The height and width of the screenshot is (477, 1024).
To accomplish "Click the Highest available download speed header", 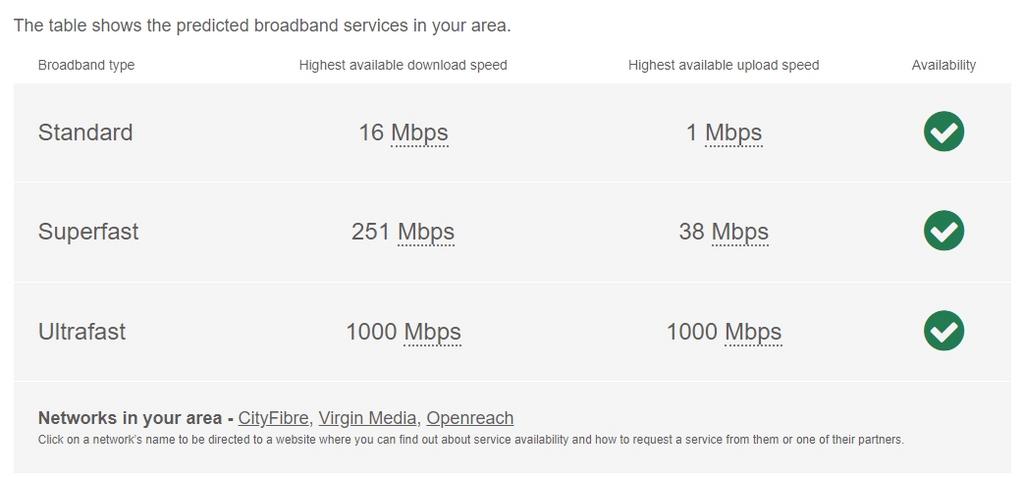I will 403,65.
